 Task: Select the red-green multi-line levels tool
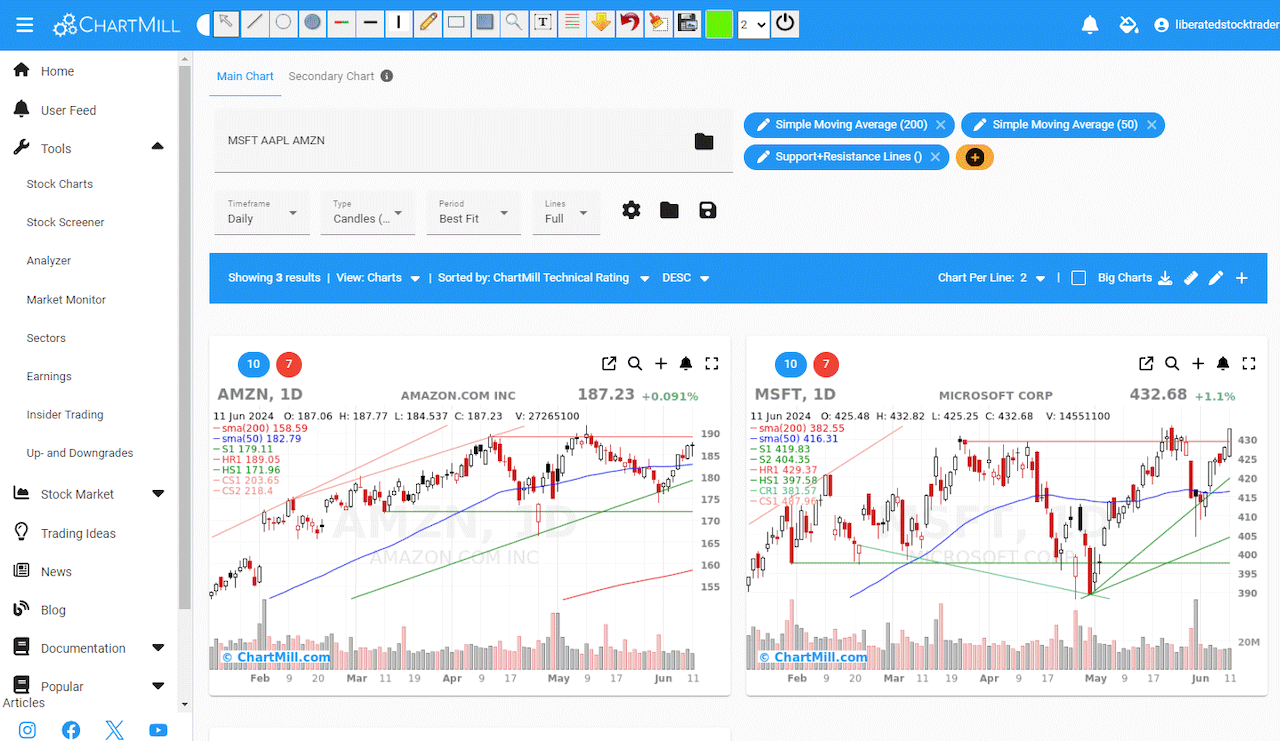pos(572,22)
